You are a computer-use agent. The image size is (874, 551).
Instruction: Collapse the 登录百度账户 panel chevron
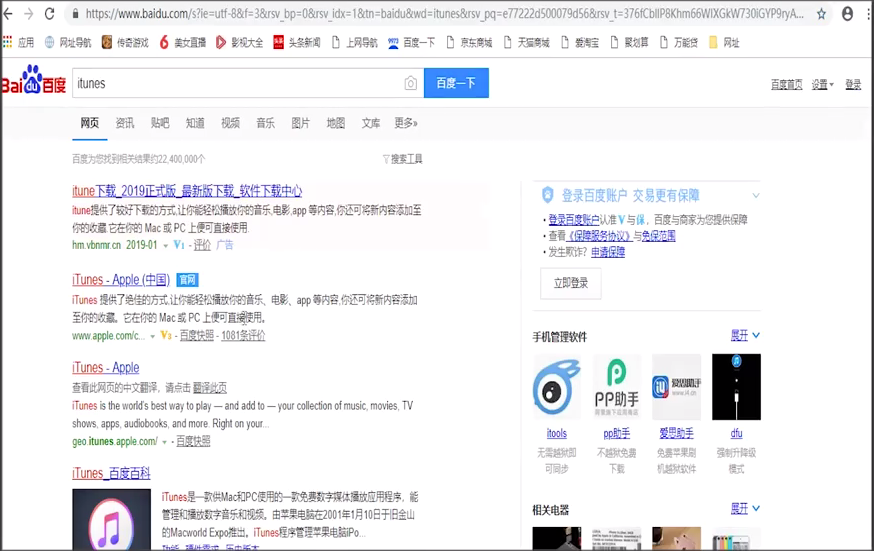(756, 196)
